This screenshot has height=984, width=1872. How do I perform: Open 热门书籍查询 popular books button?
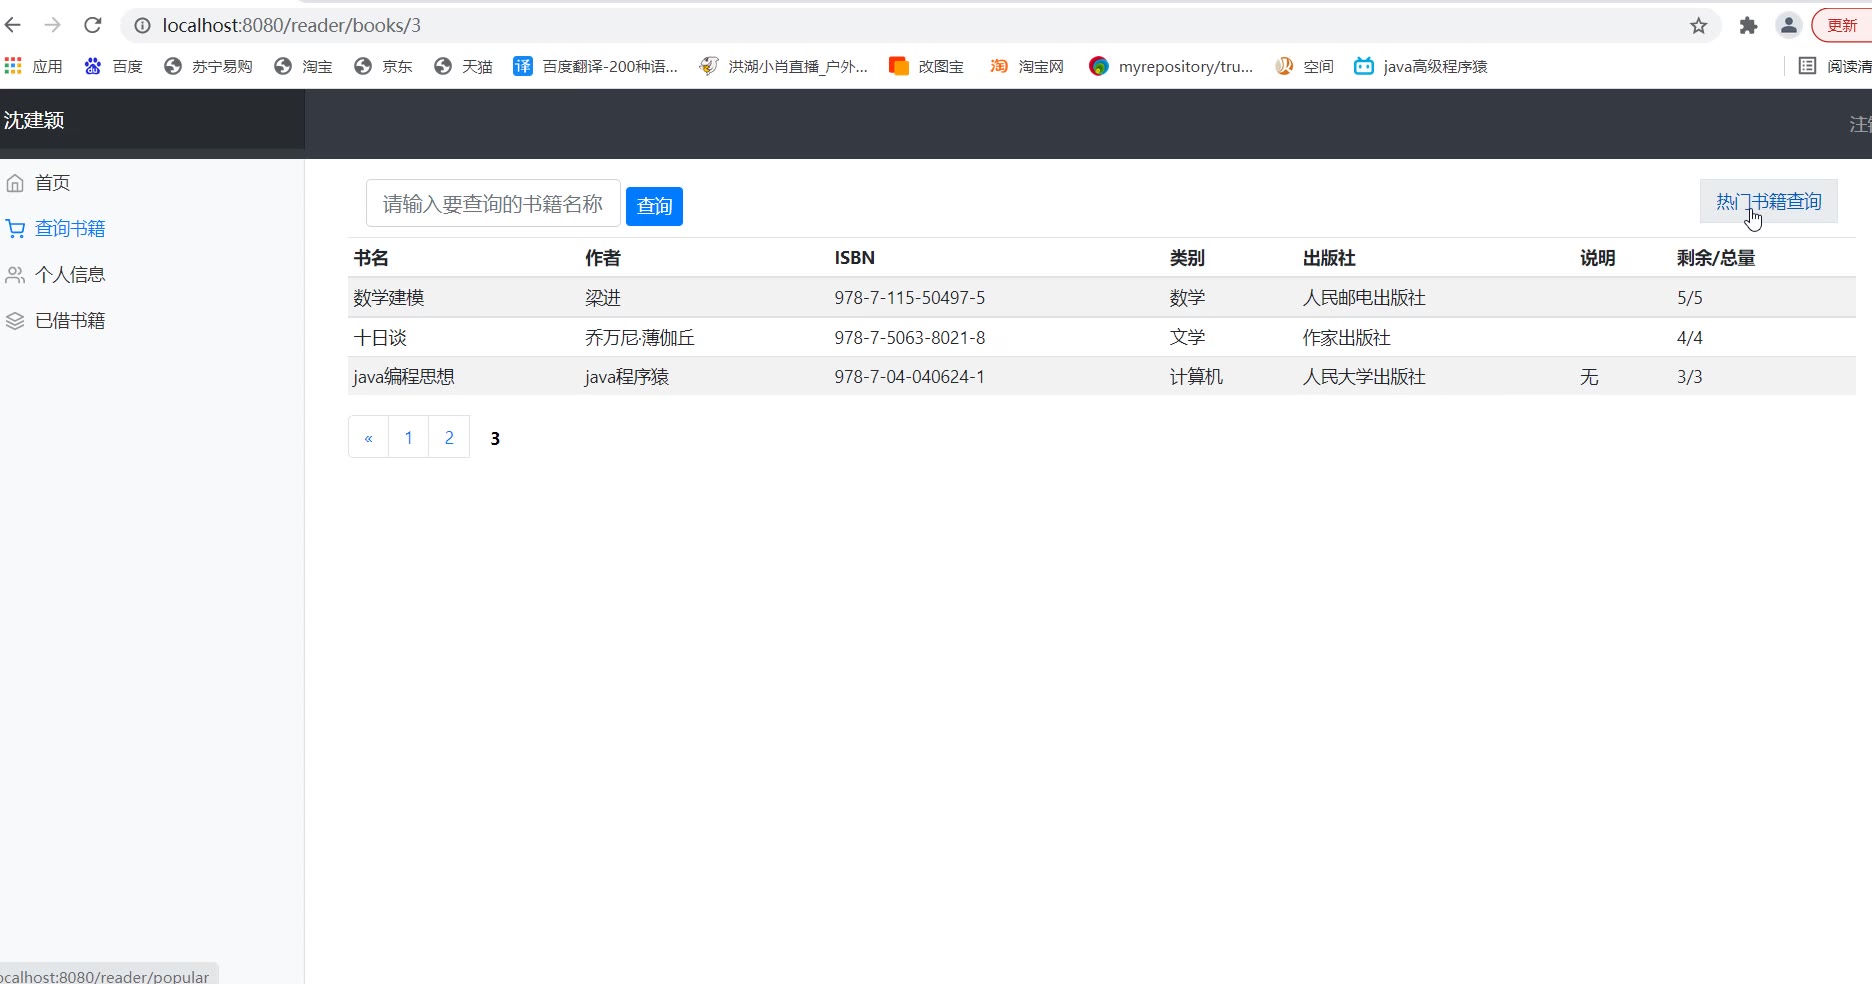tap(1768, 202)
